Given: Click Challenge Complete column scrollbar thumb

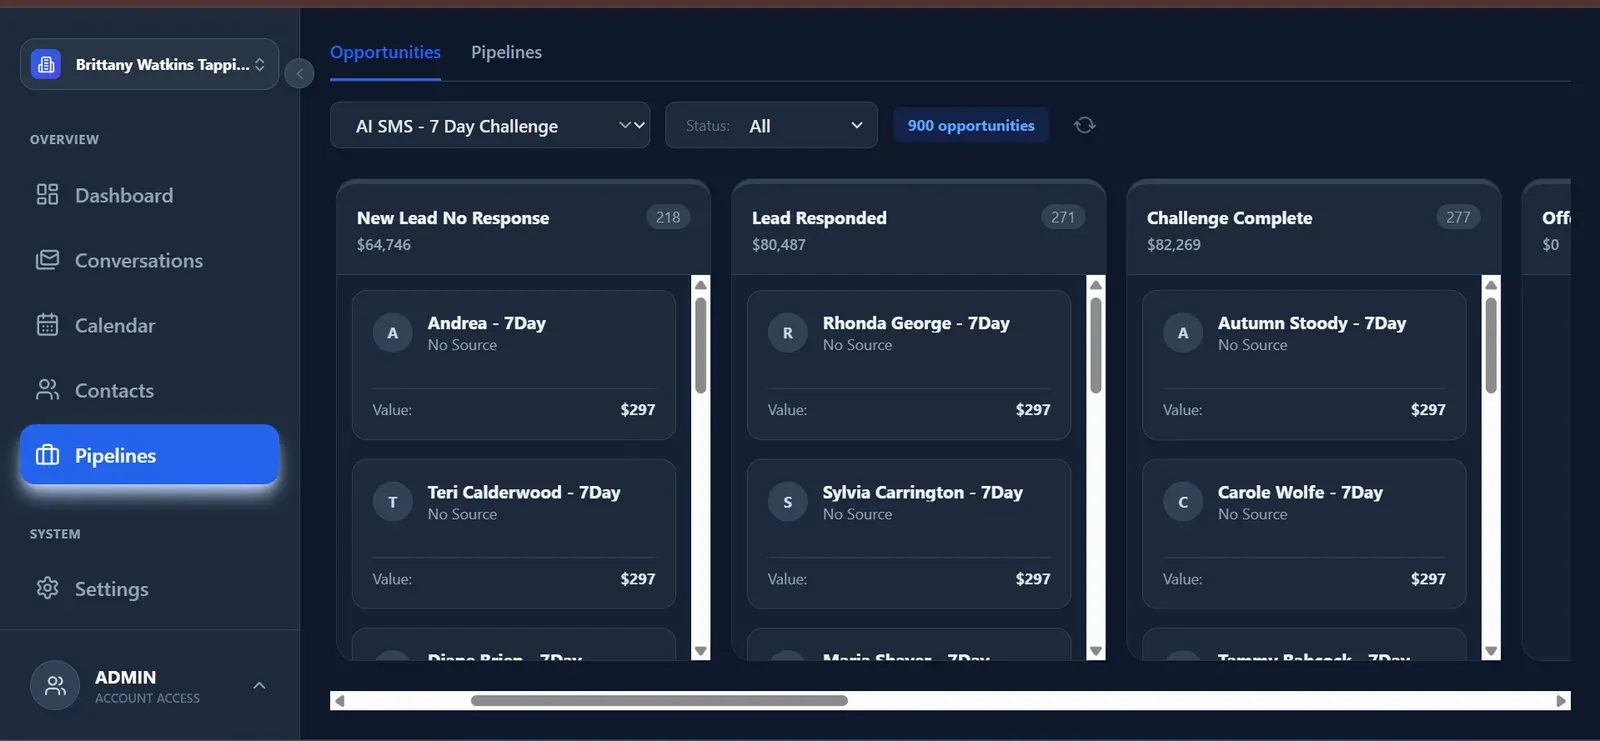Looking at the screenshot, I should (x=1491, y=346).
